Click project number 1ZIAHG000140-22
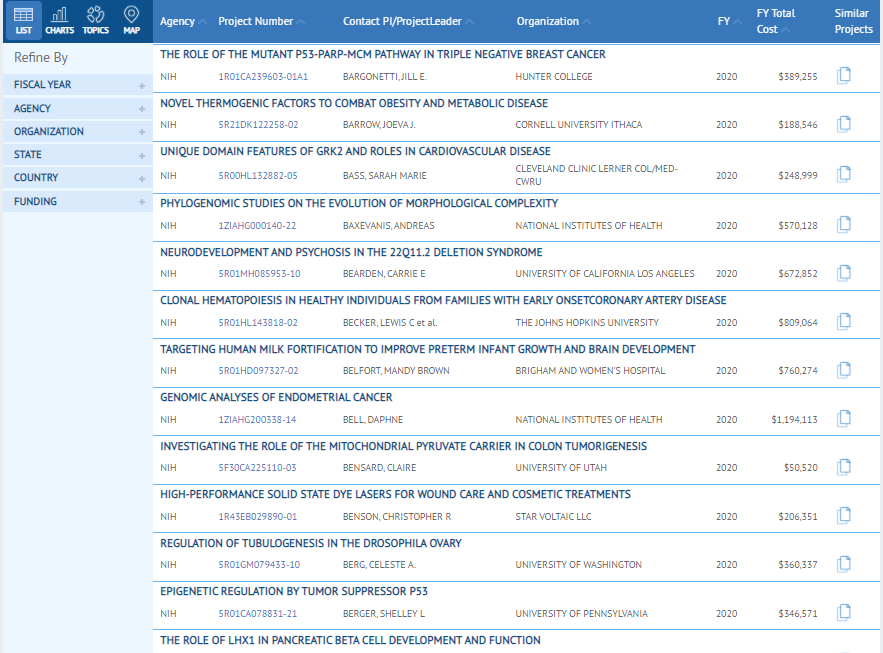 257,226
